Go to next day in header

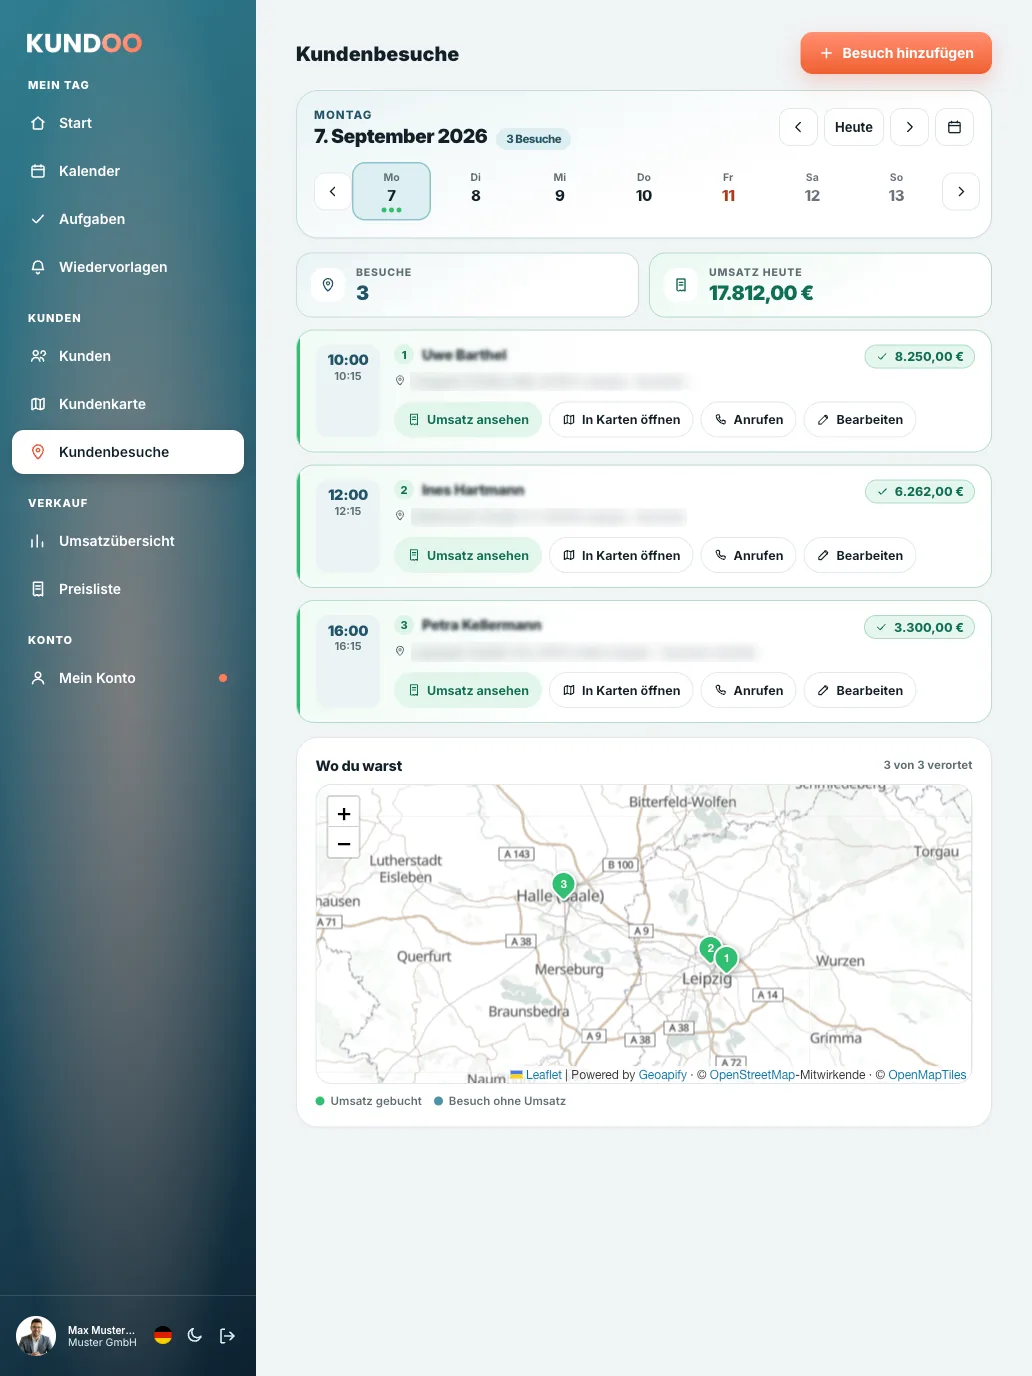(x=909, y=127)
